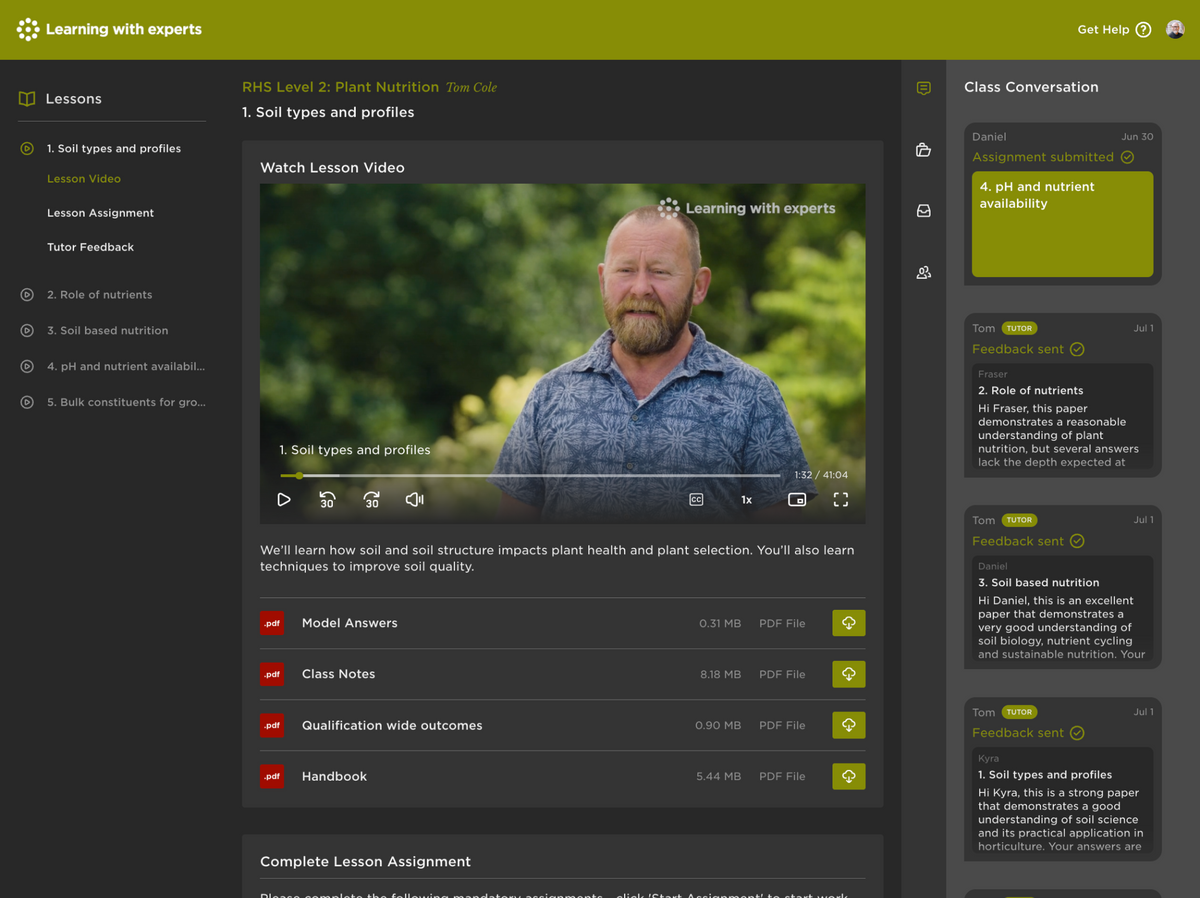Toggle closed captions on video

pos(697,499)
